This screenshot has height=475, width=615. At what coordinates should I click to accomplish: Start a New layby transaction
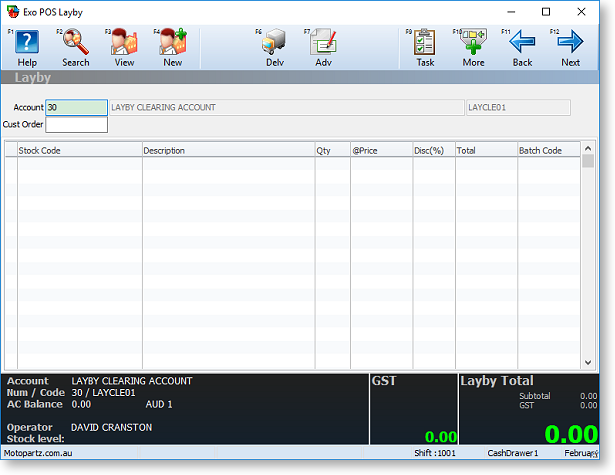tap(173, 47)
